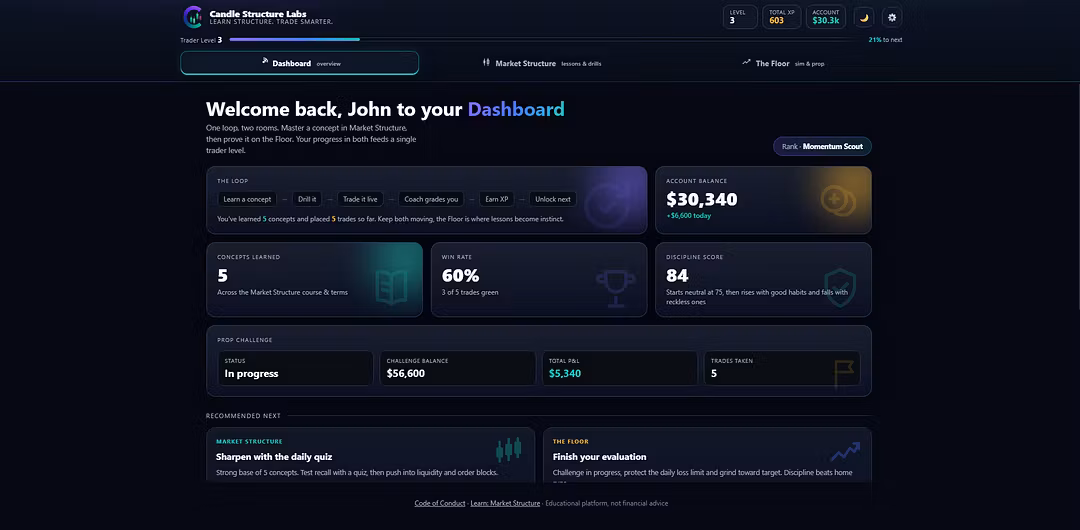
Task: Click the Welcome back, John heading
Action: click(x=385, y=109)
